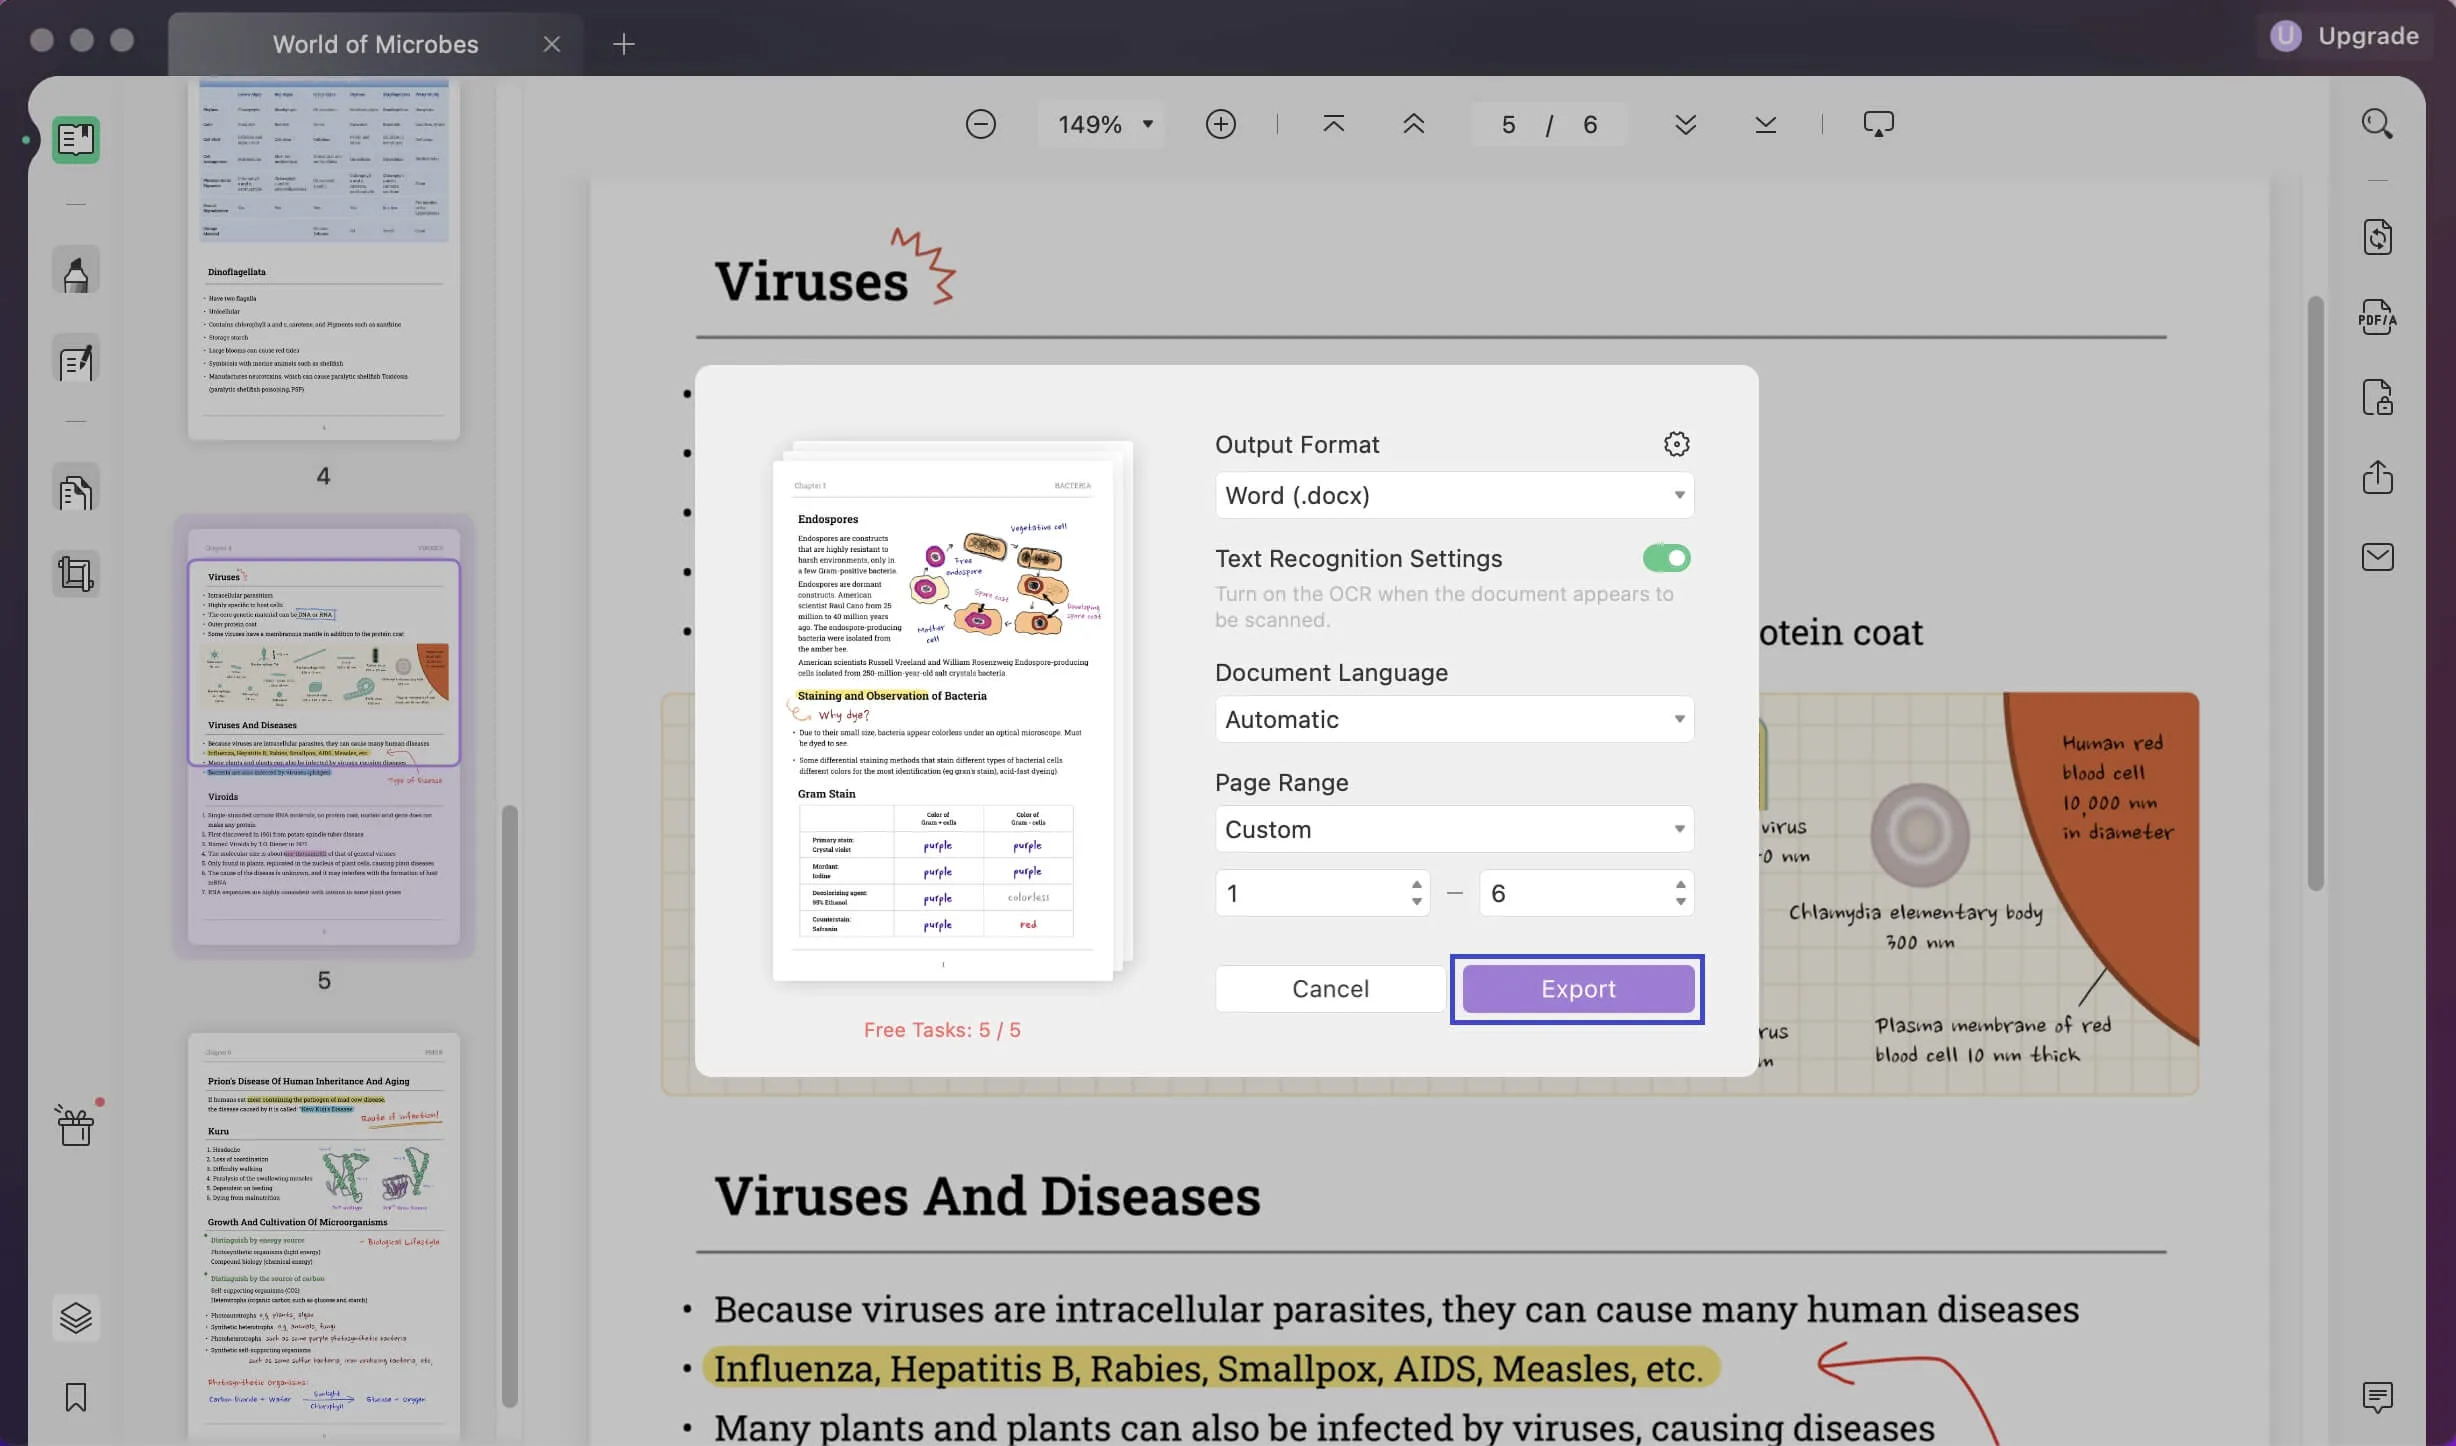Click the layers panel icon
Viewport: 2456px width, 1446px height.
[x=76, y=1319]
